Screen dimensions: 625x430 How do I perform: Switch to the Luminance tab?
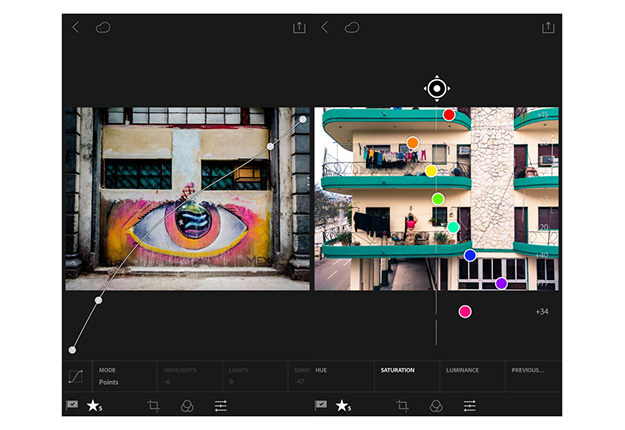pos(462,371)
